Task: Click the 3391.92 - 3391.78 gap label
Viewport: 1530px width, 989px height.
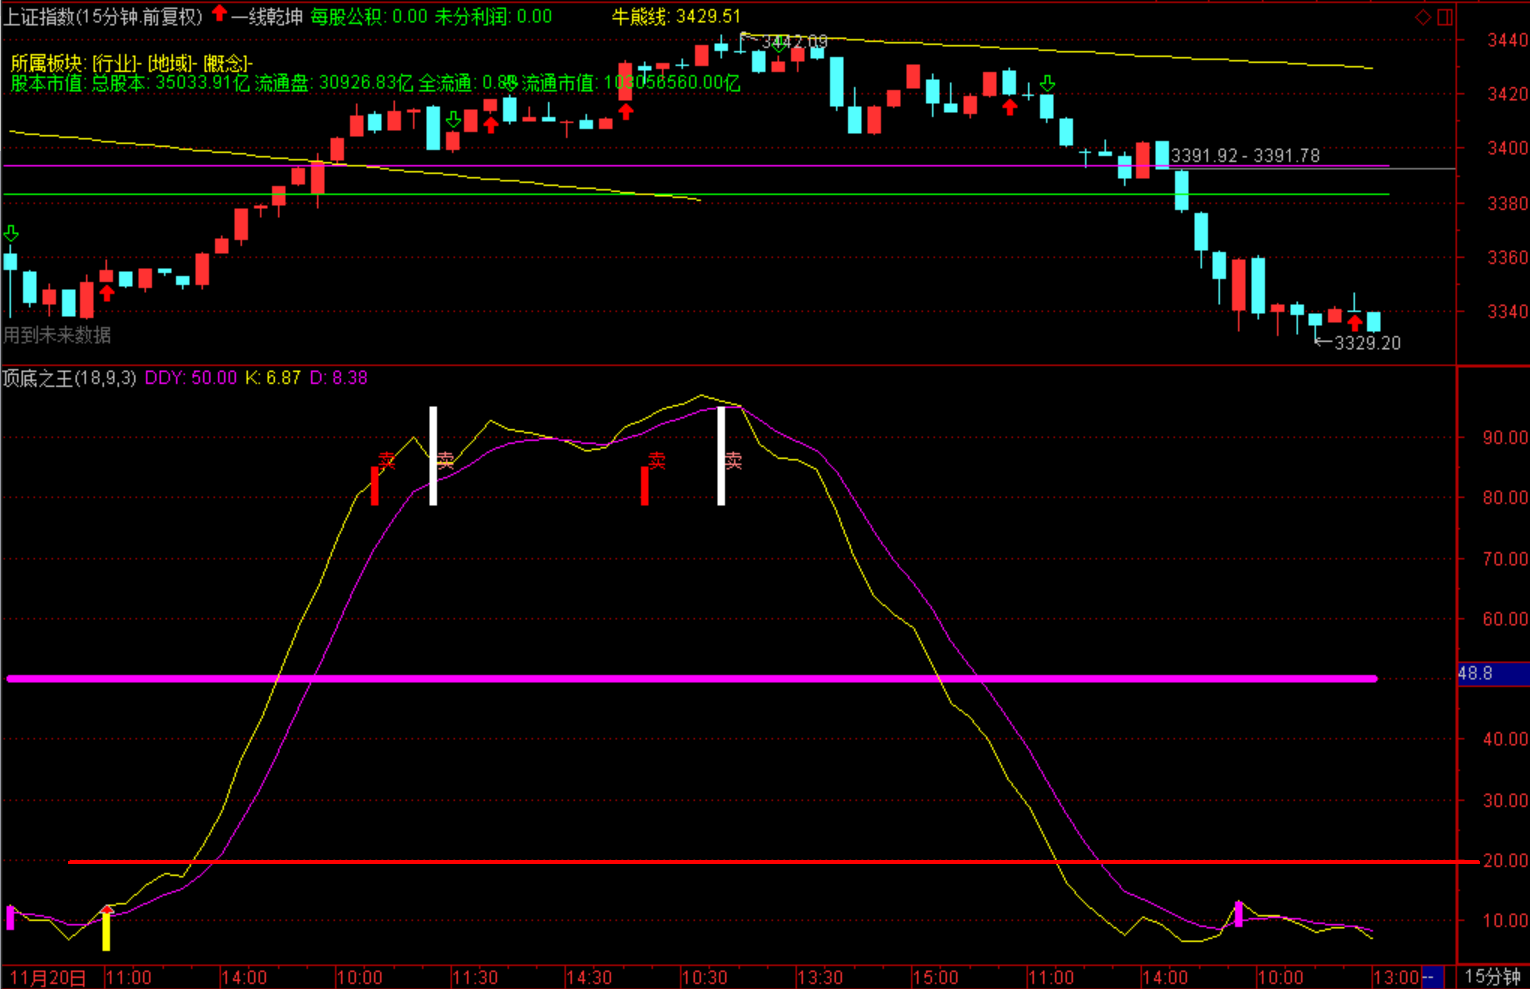Action: tap(1245, 156)
